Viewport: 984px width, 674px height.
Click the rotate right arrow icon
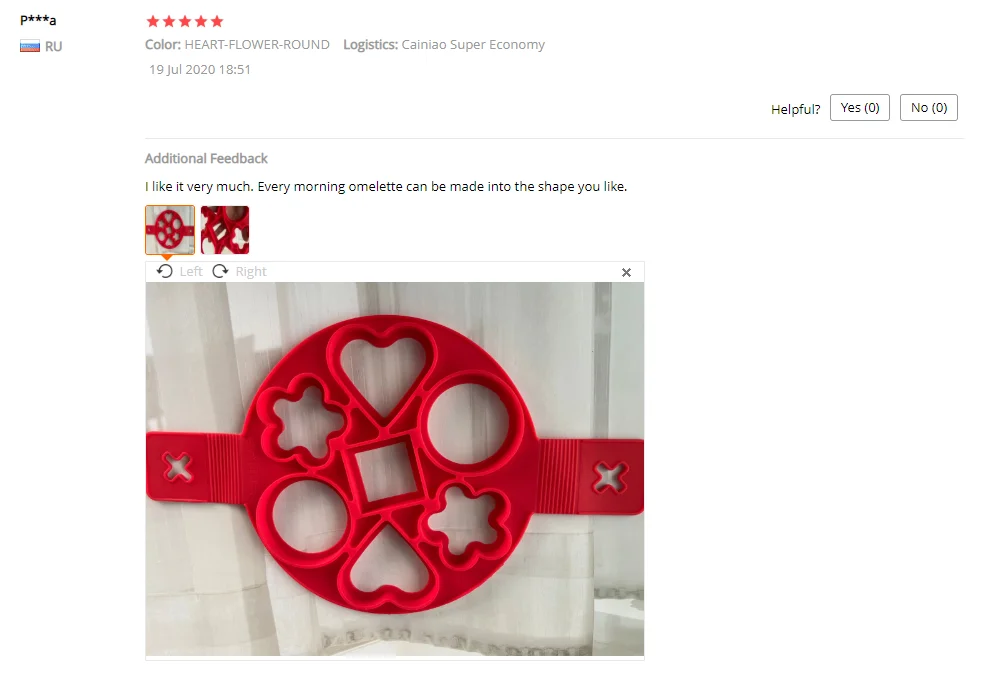tap(220, 271)
